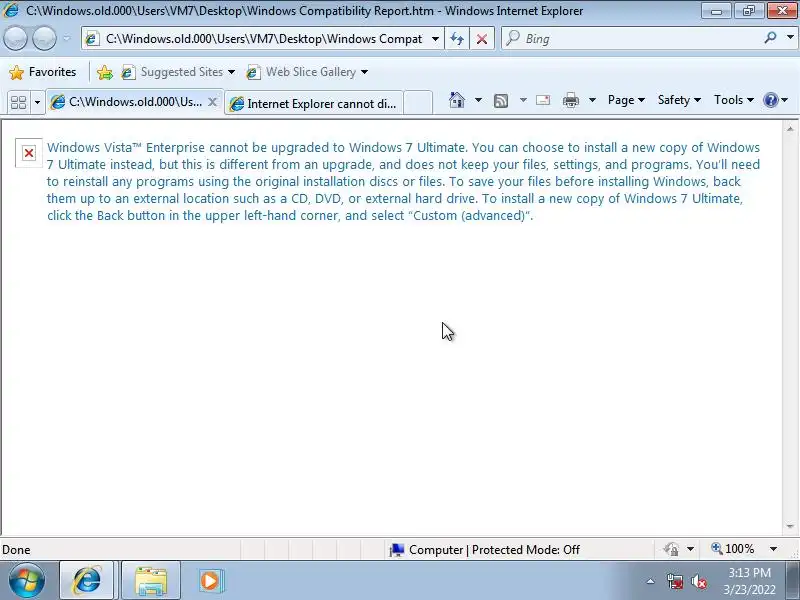Click the privacy report status bar icon
800x600 pixels.
click(671, 549)
